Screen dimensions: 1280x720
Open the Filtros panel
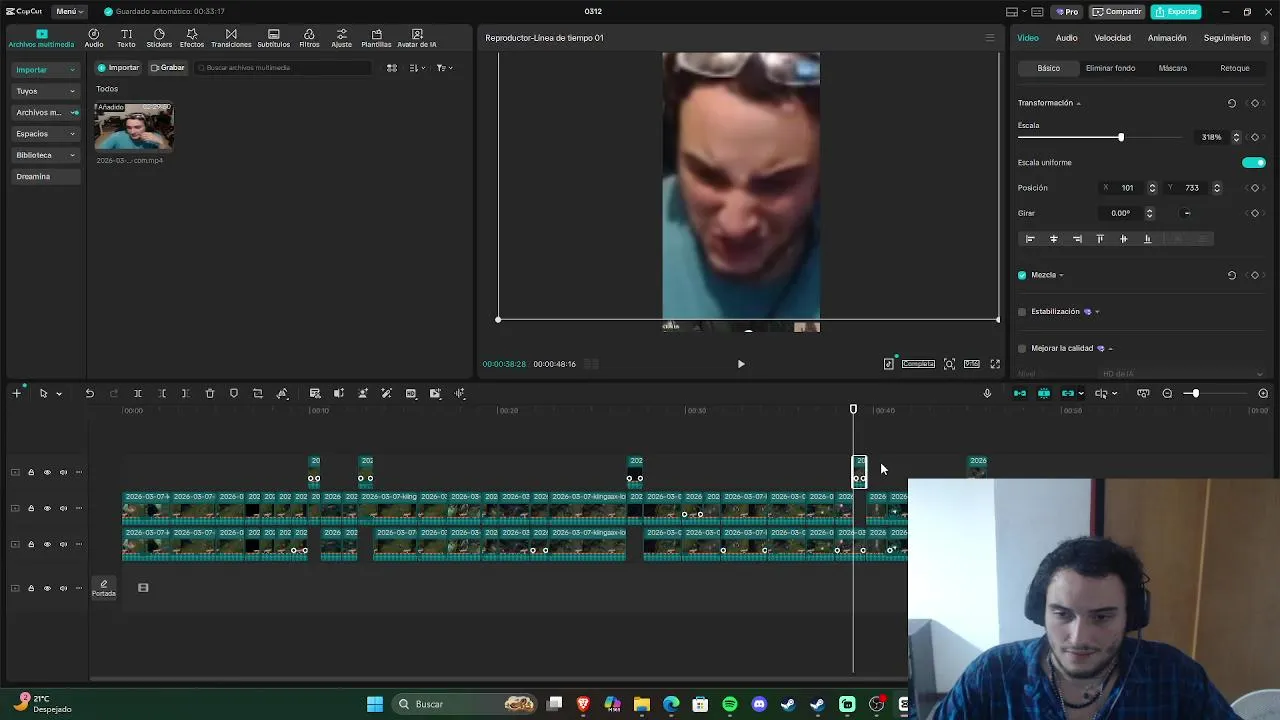[309, 38]
